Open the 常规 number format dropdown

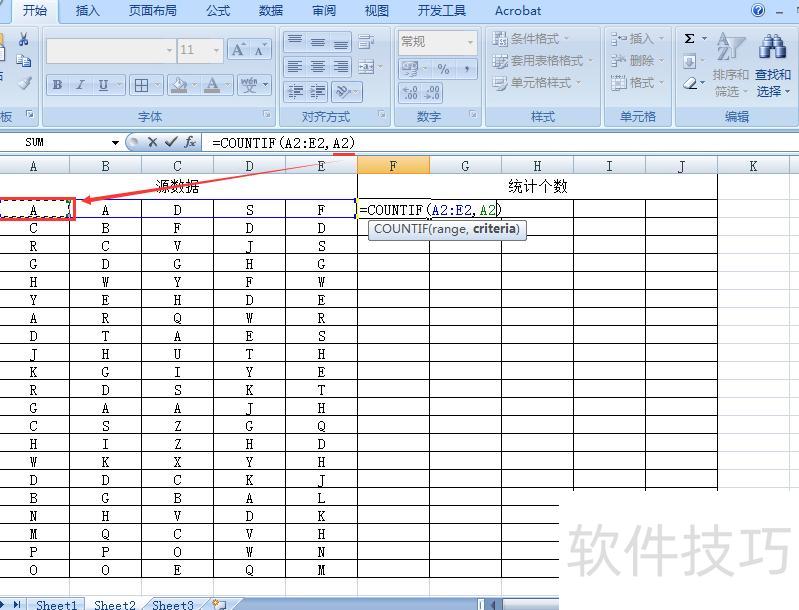coord(470,42)
